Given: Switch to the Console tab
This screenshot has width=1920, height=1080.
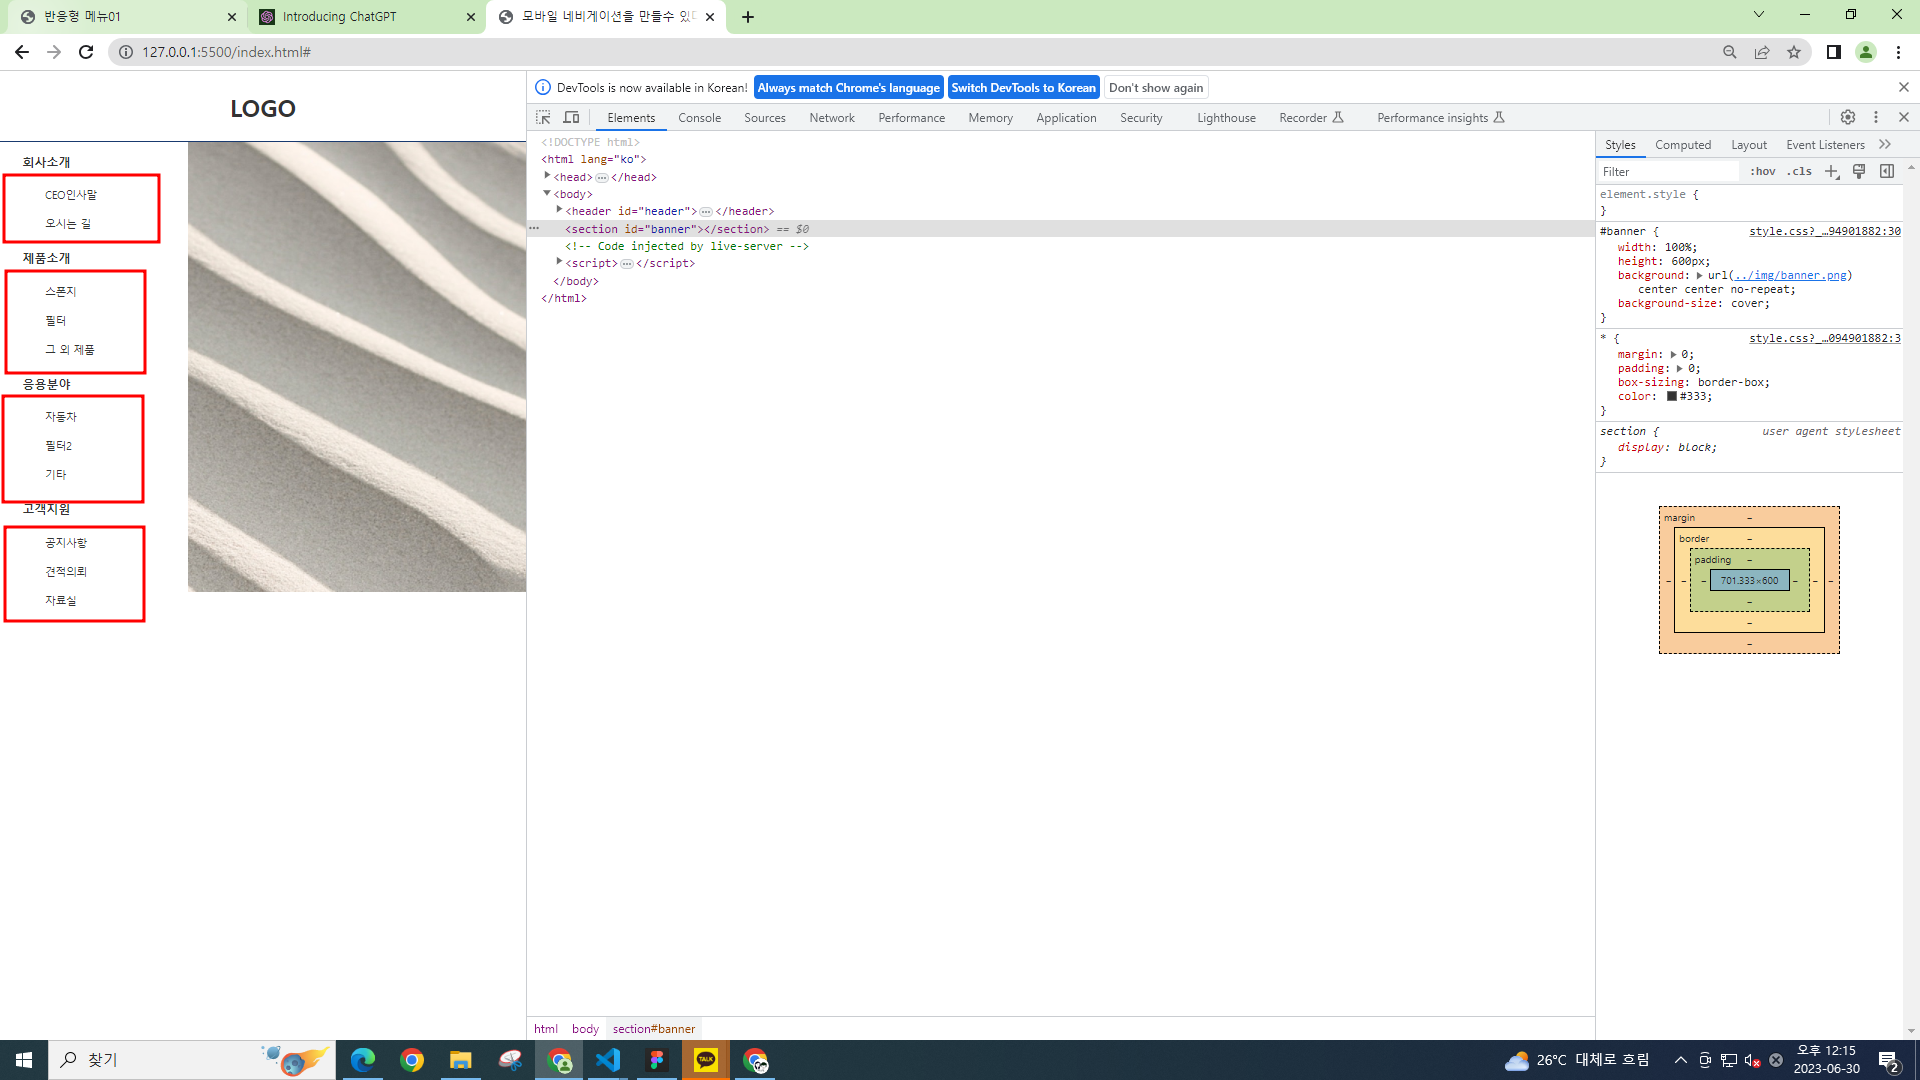Looking at the screenshot, I should coord(699,117).
